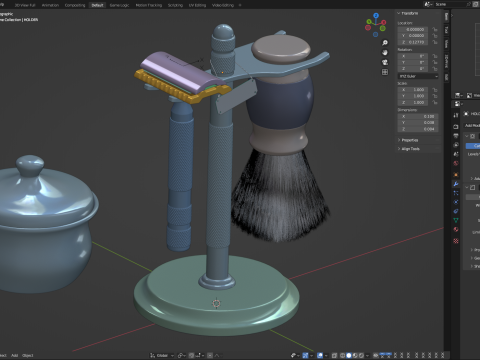Image resolution: width=480 pixels, height=360 pixels.
Task: Open the XYZ Euler rotation mode dropdown
Action: pos(418,76)
